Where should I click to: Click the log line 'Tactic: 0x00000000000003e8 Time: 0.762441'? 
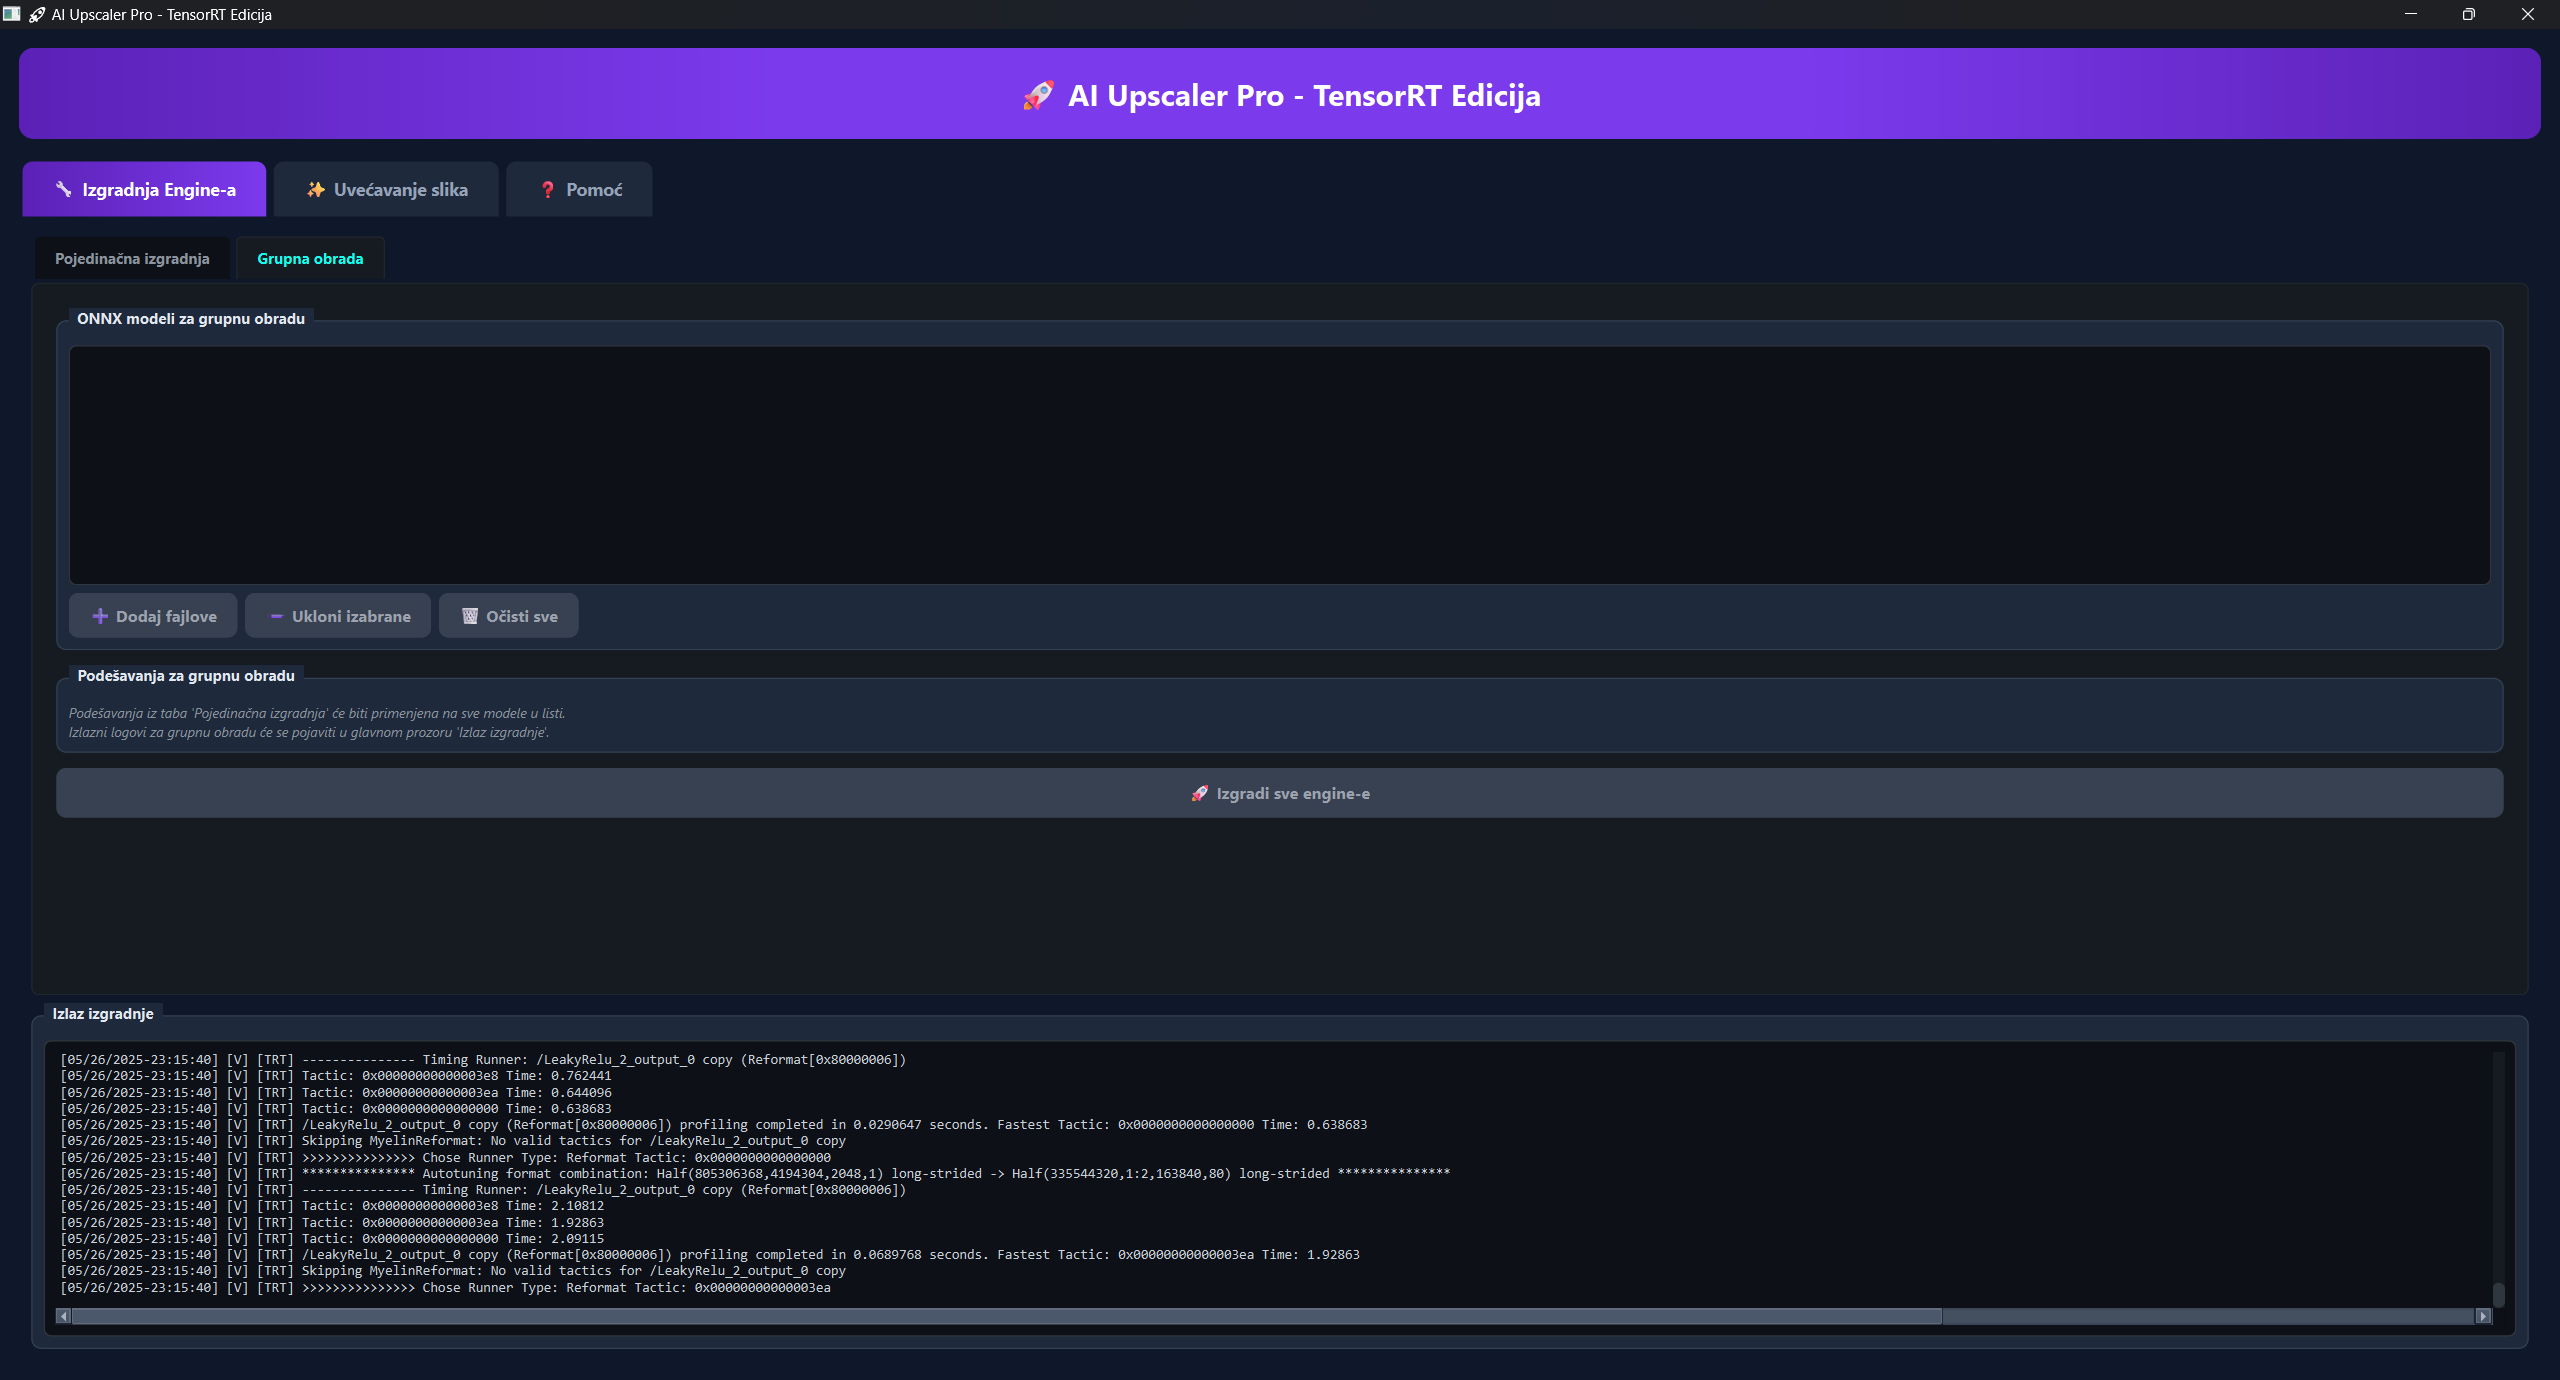pyautogui.click(x=336, y=1076)
